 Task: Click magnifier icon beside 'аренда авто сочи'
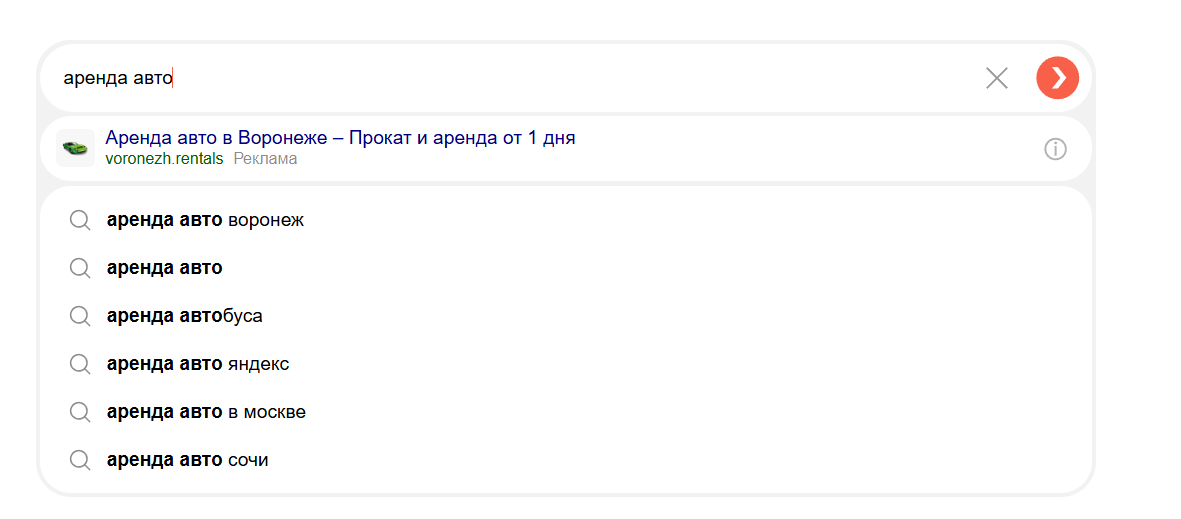(80, 460)
